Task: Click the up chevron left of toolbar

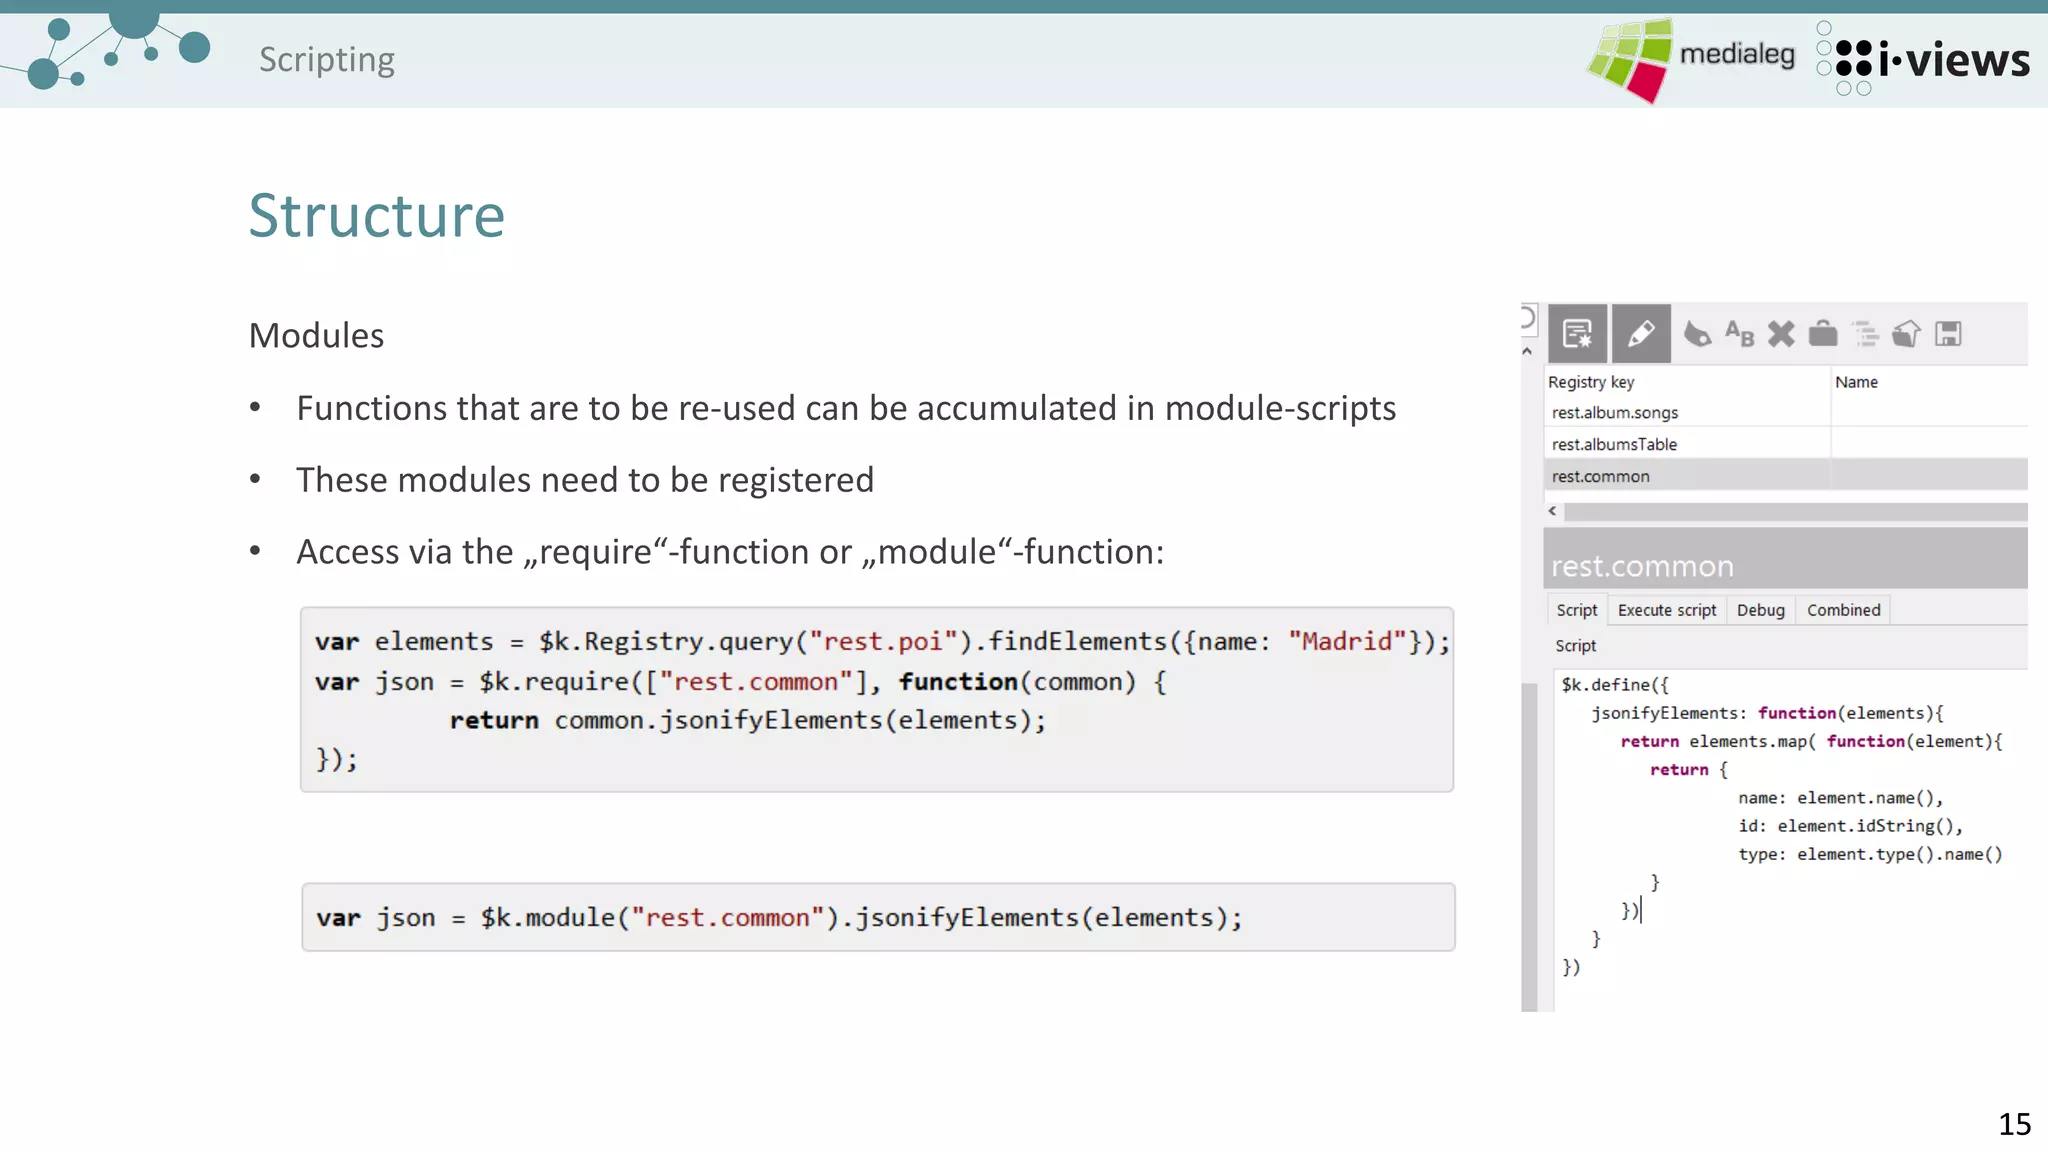Action: point(1527,351)
